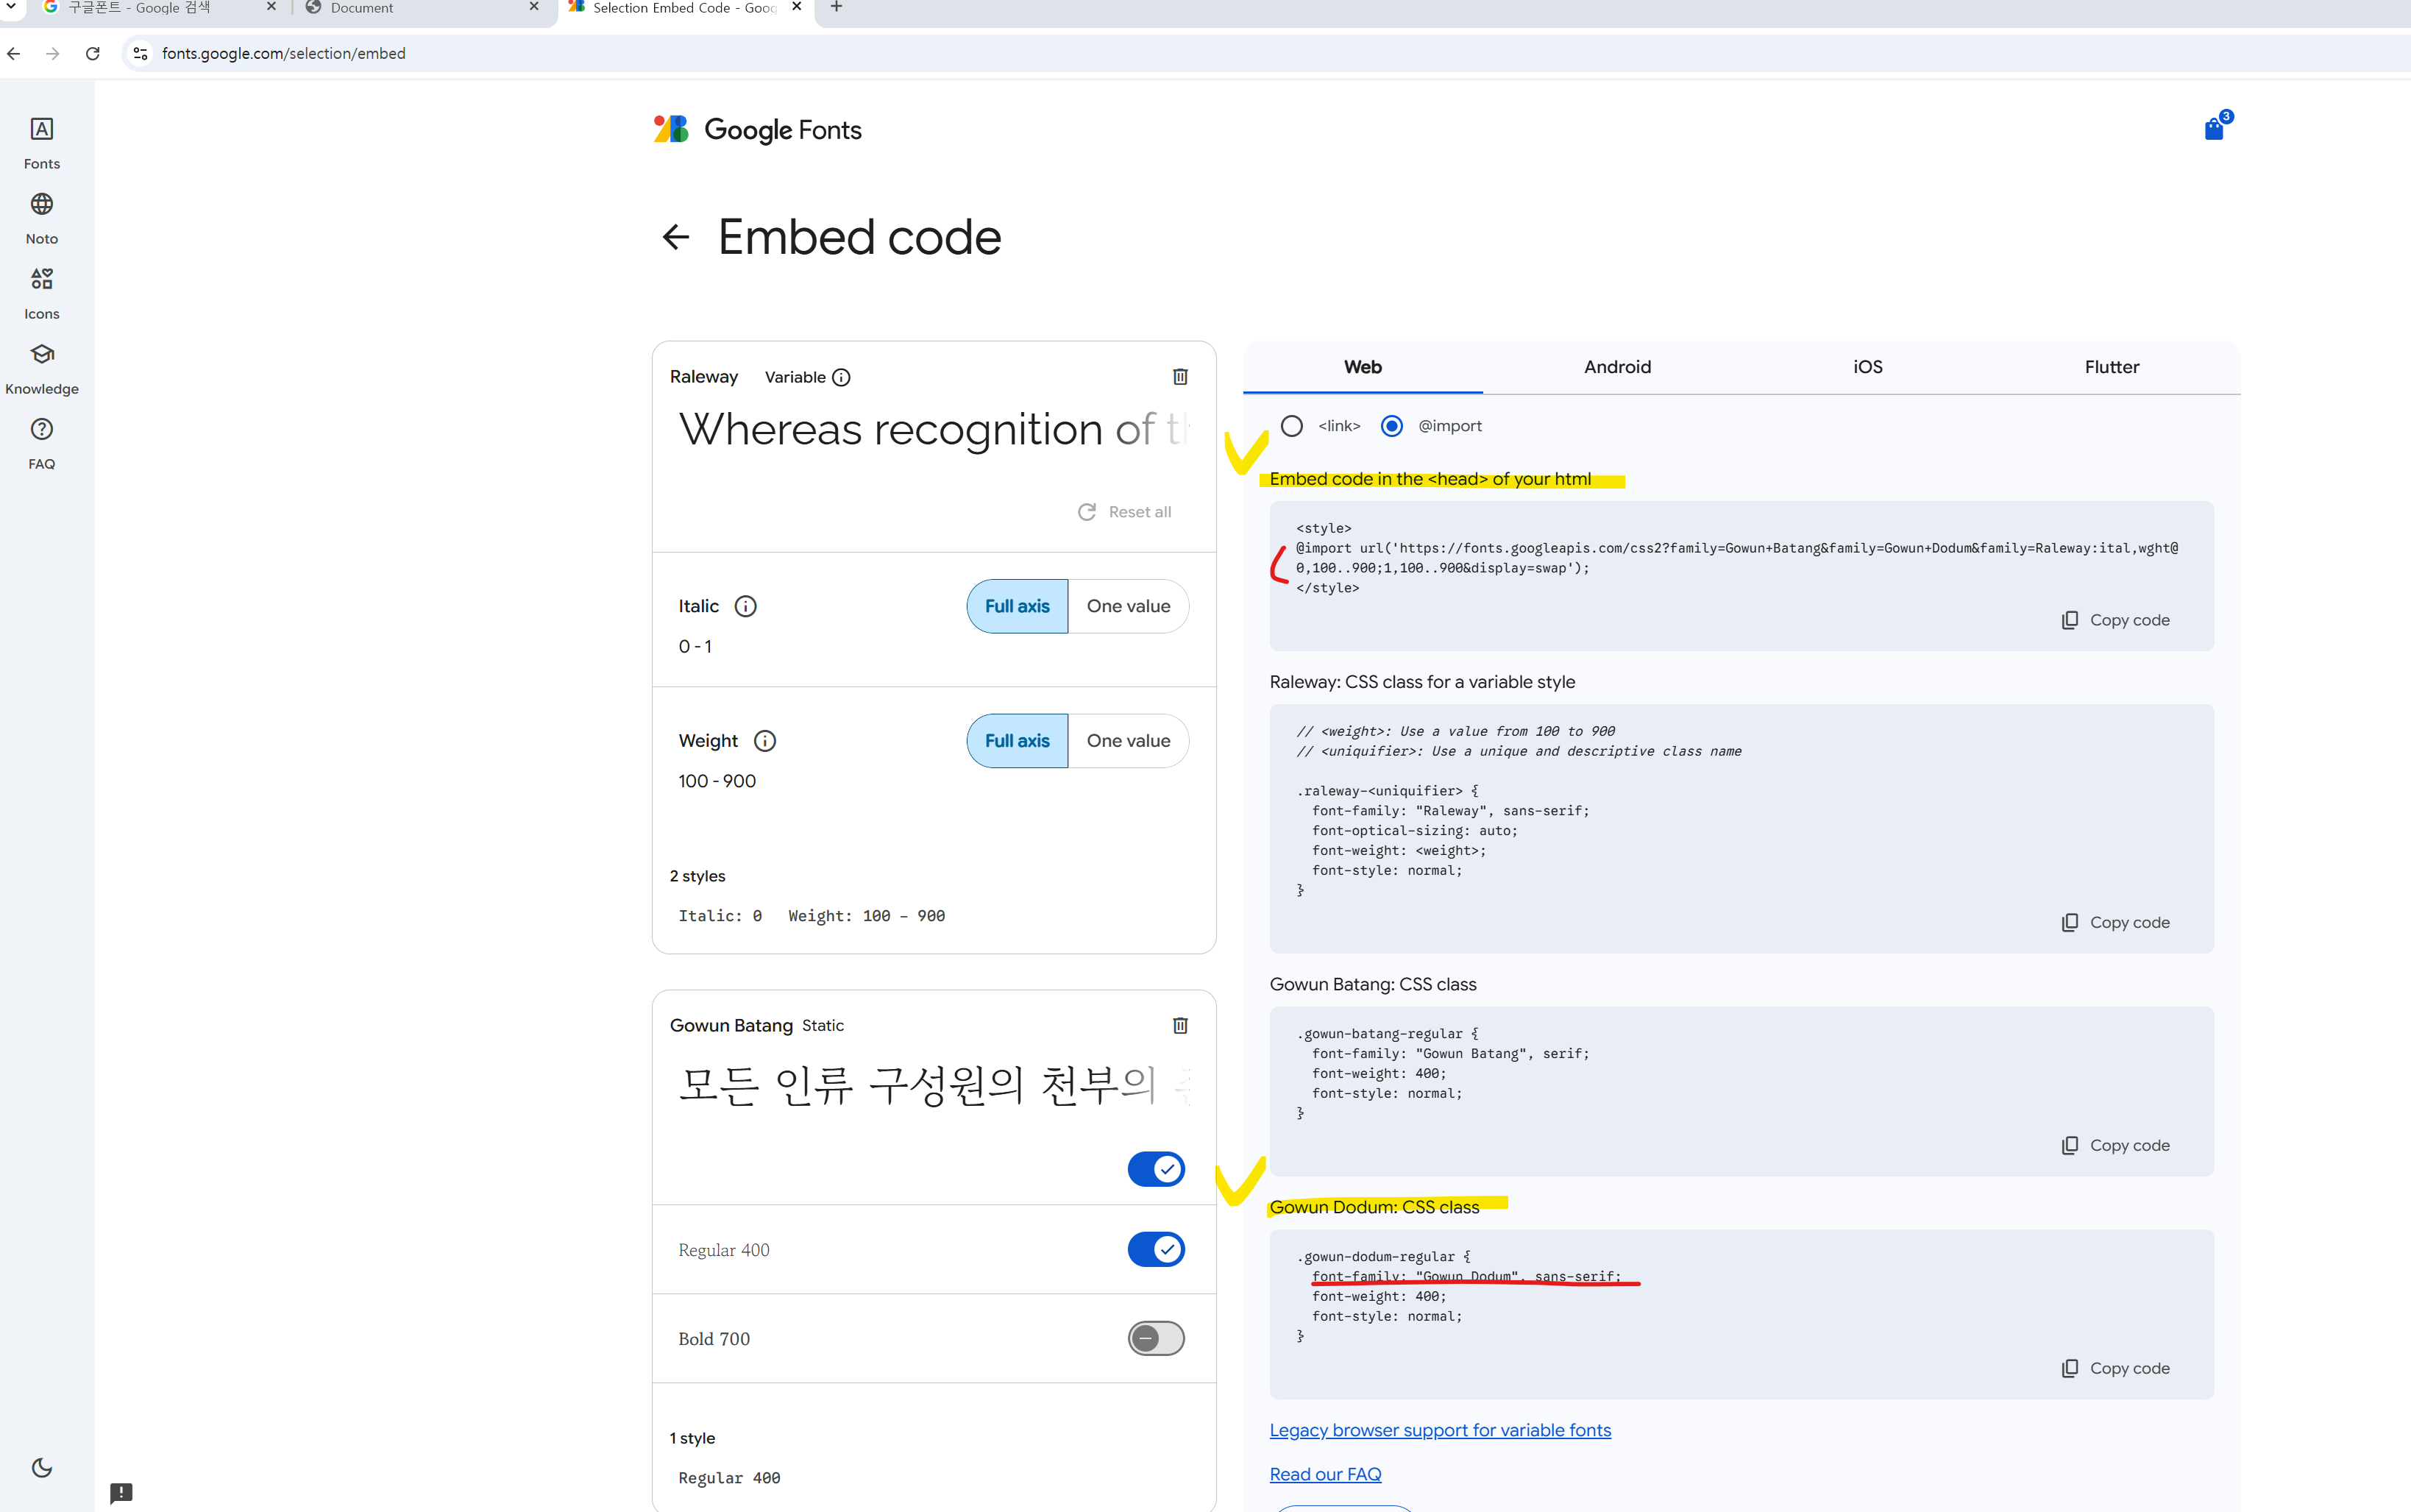Select One value for Italic
This screenshot has height=1512, width=2411.
point(1128,606)
